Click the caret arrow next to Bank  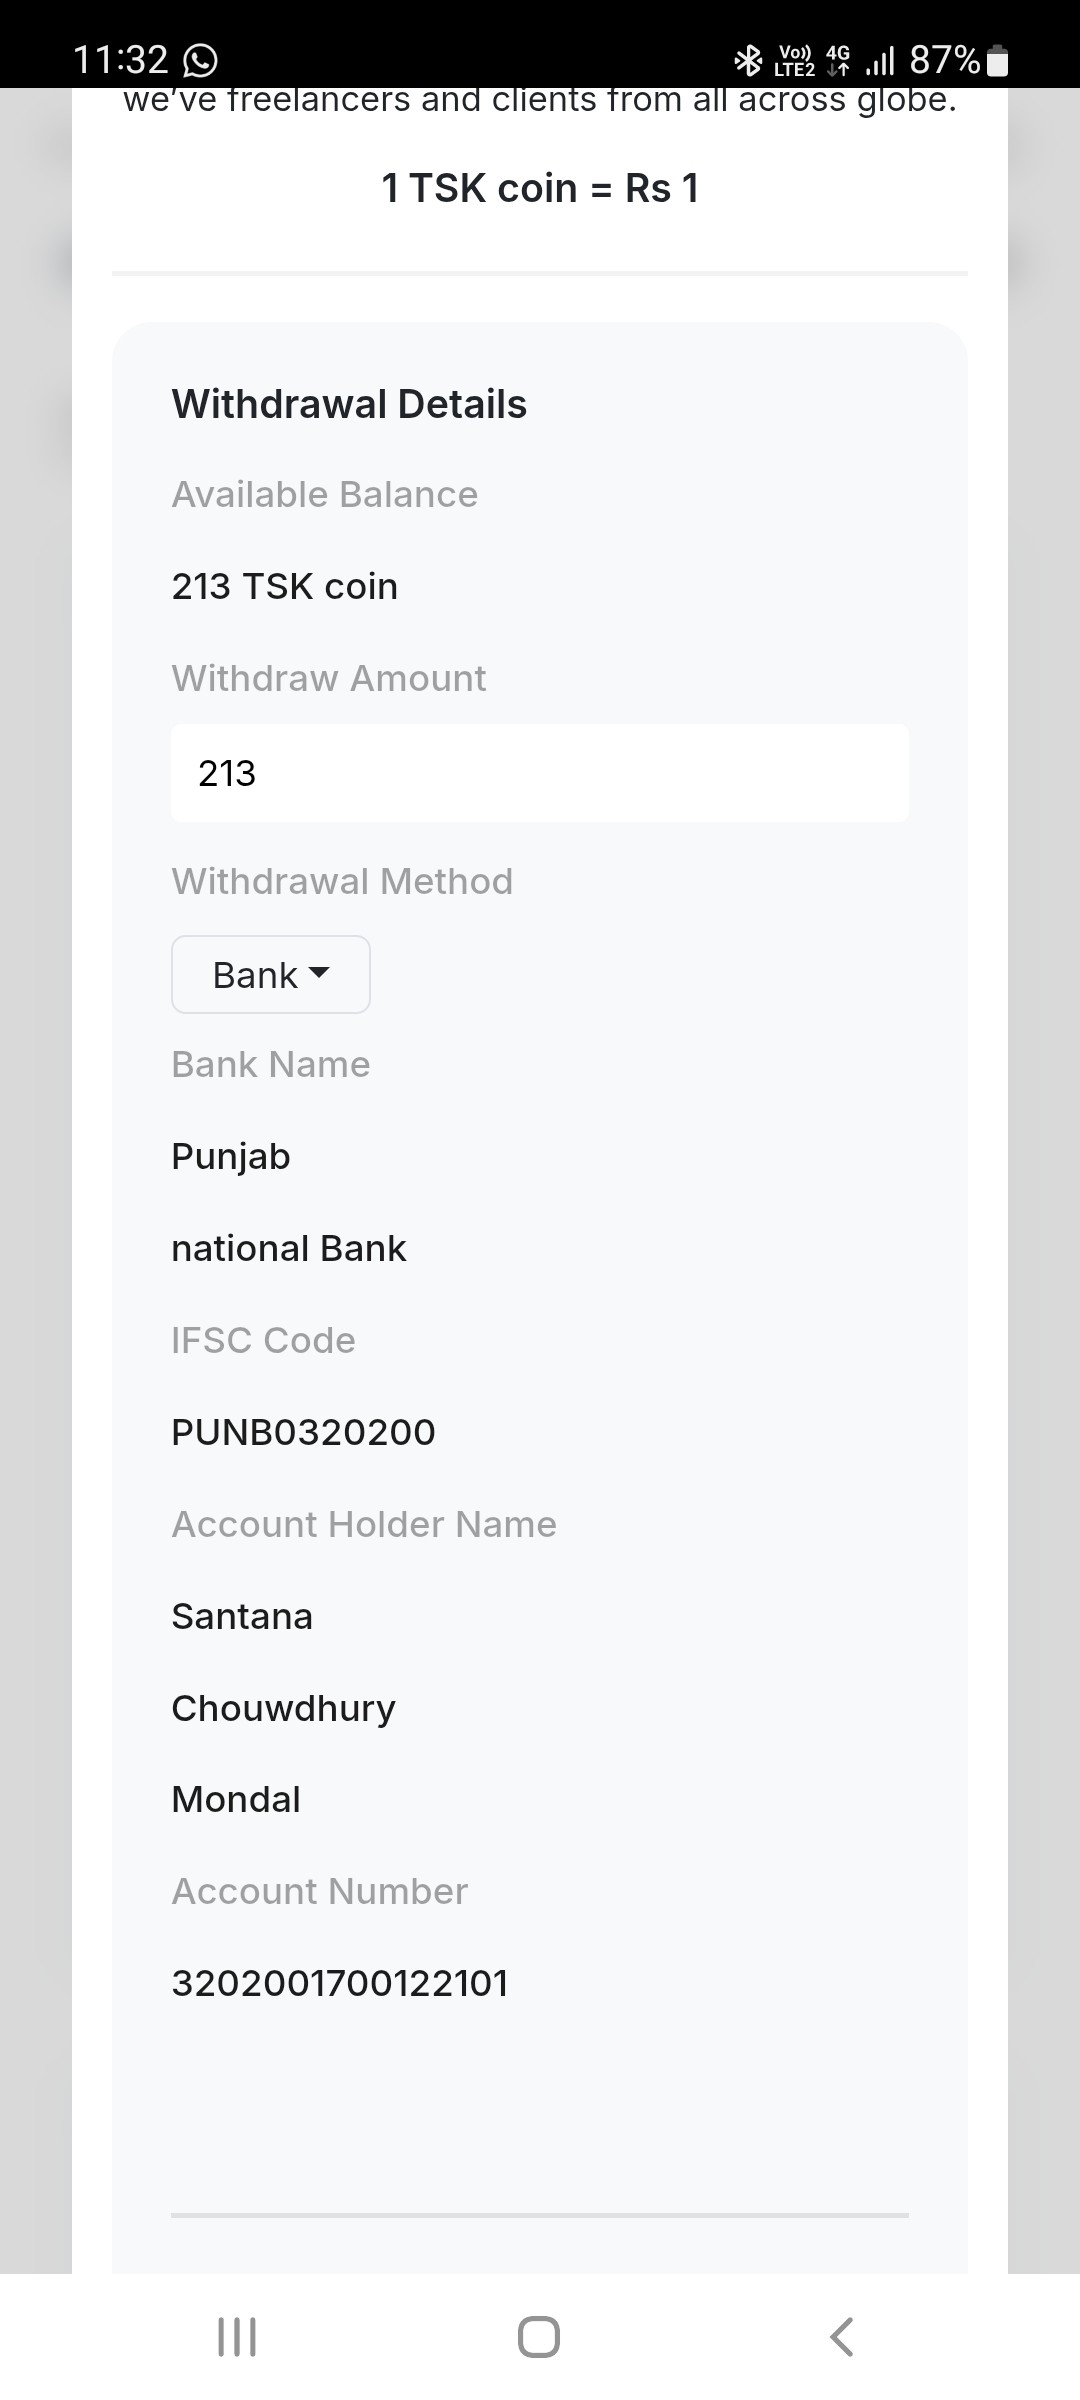point(319,973)
